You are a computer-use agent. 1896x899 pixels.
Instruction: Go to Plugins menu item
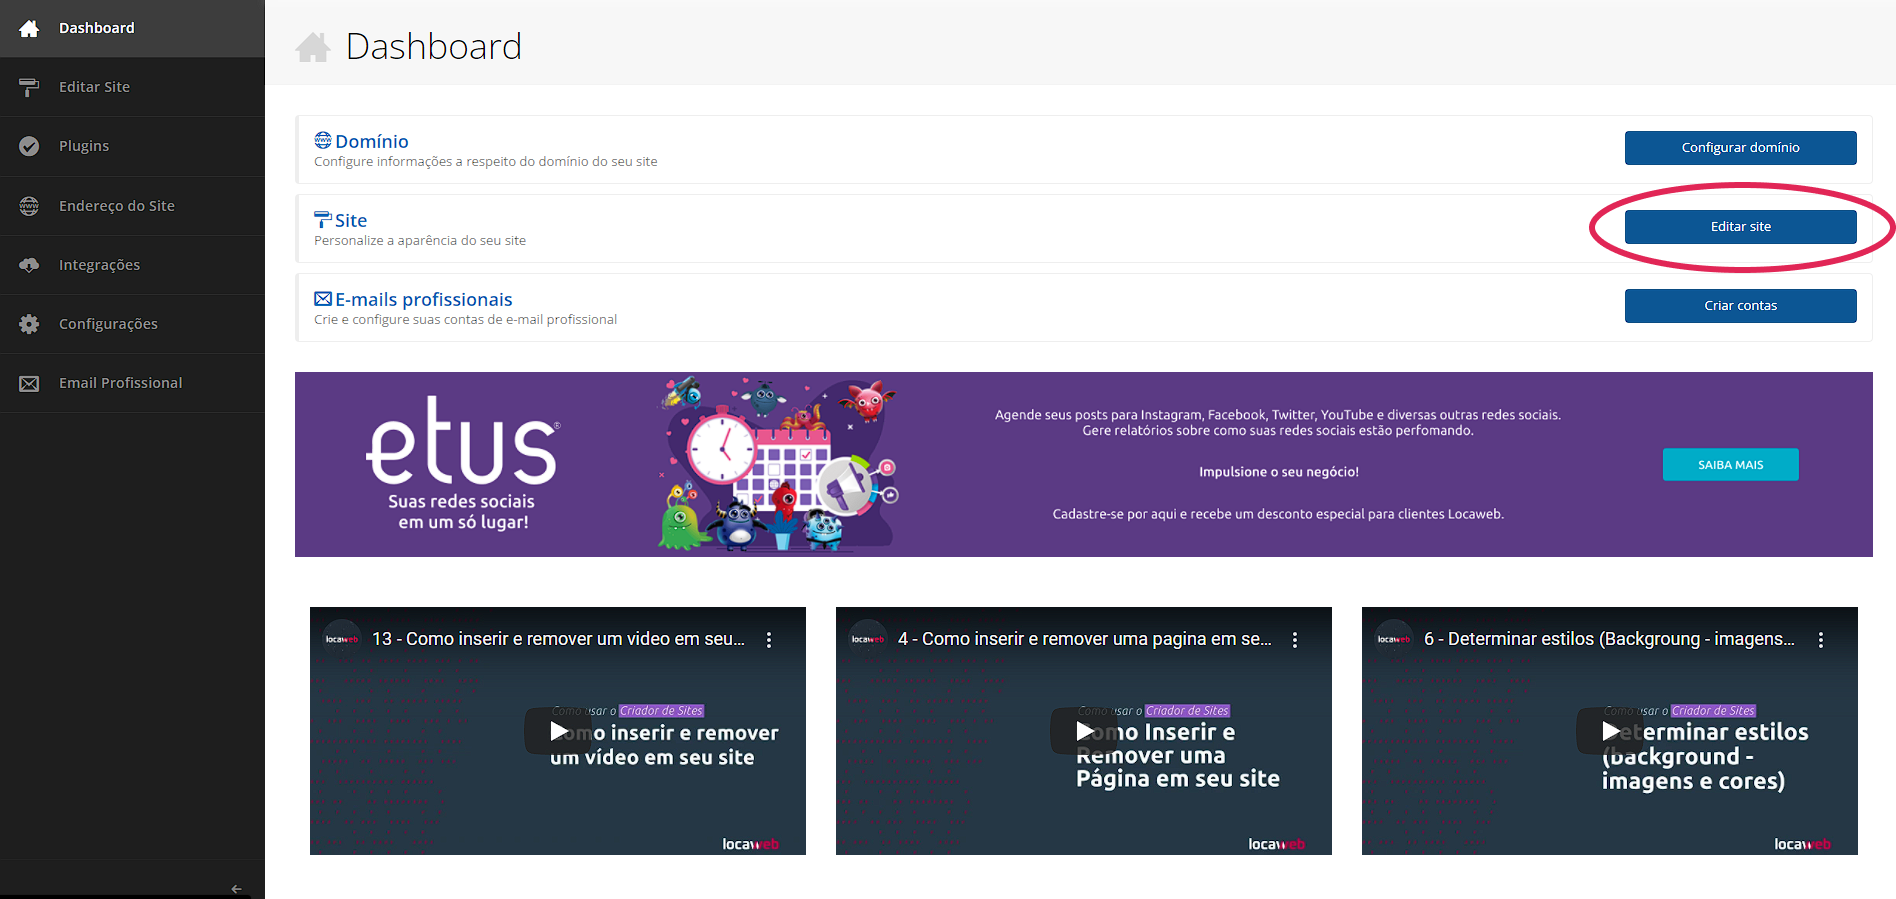[132, 146]
